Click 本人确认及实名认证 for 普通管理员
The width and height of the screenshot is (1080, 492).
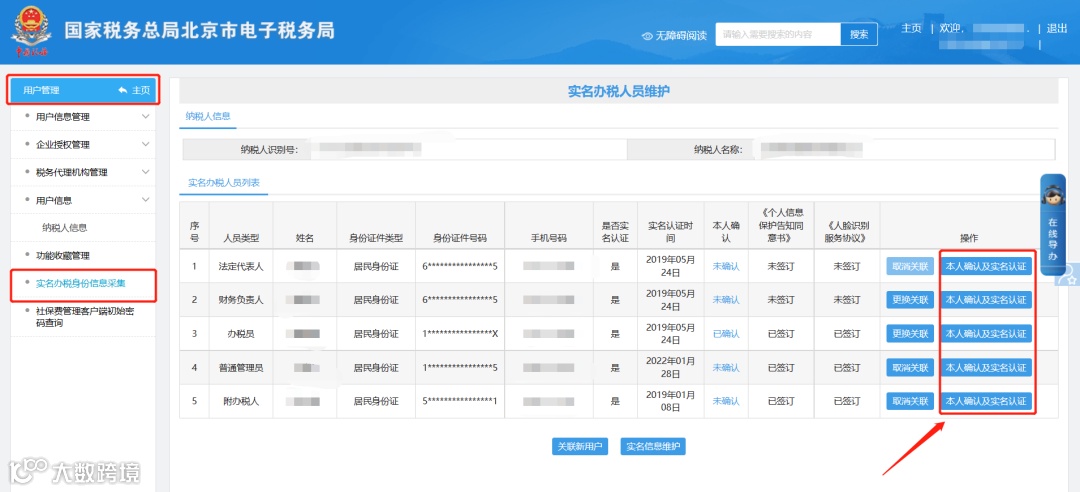click(x=986, y=367)
